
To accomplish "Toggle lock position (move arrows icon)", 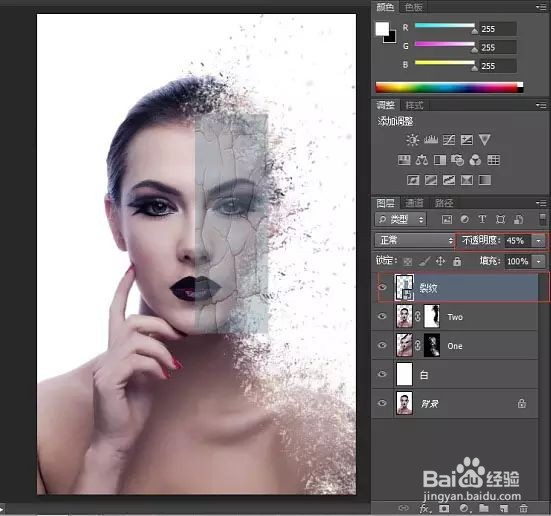I will [x=440, y=261].
